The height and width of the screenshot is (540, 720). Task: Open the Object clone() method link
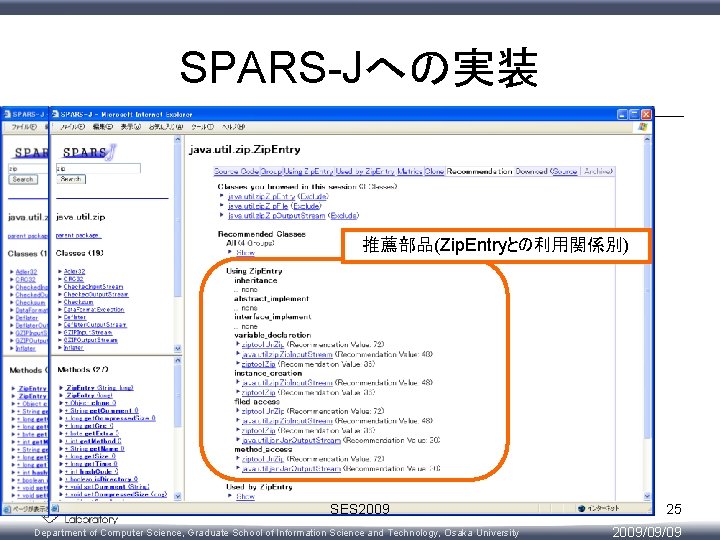pyautogui.click(x=90, y=403)
